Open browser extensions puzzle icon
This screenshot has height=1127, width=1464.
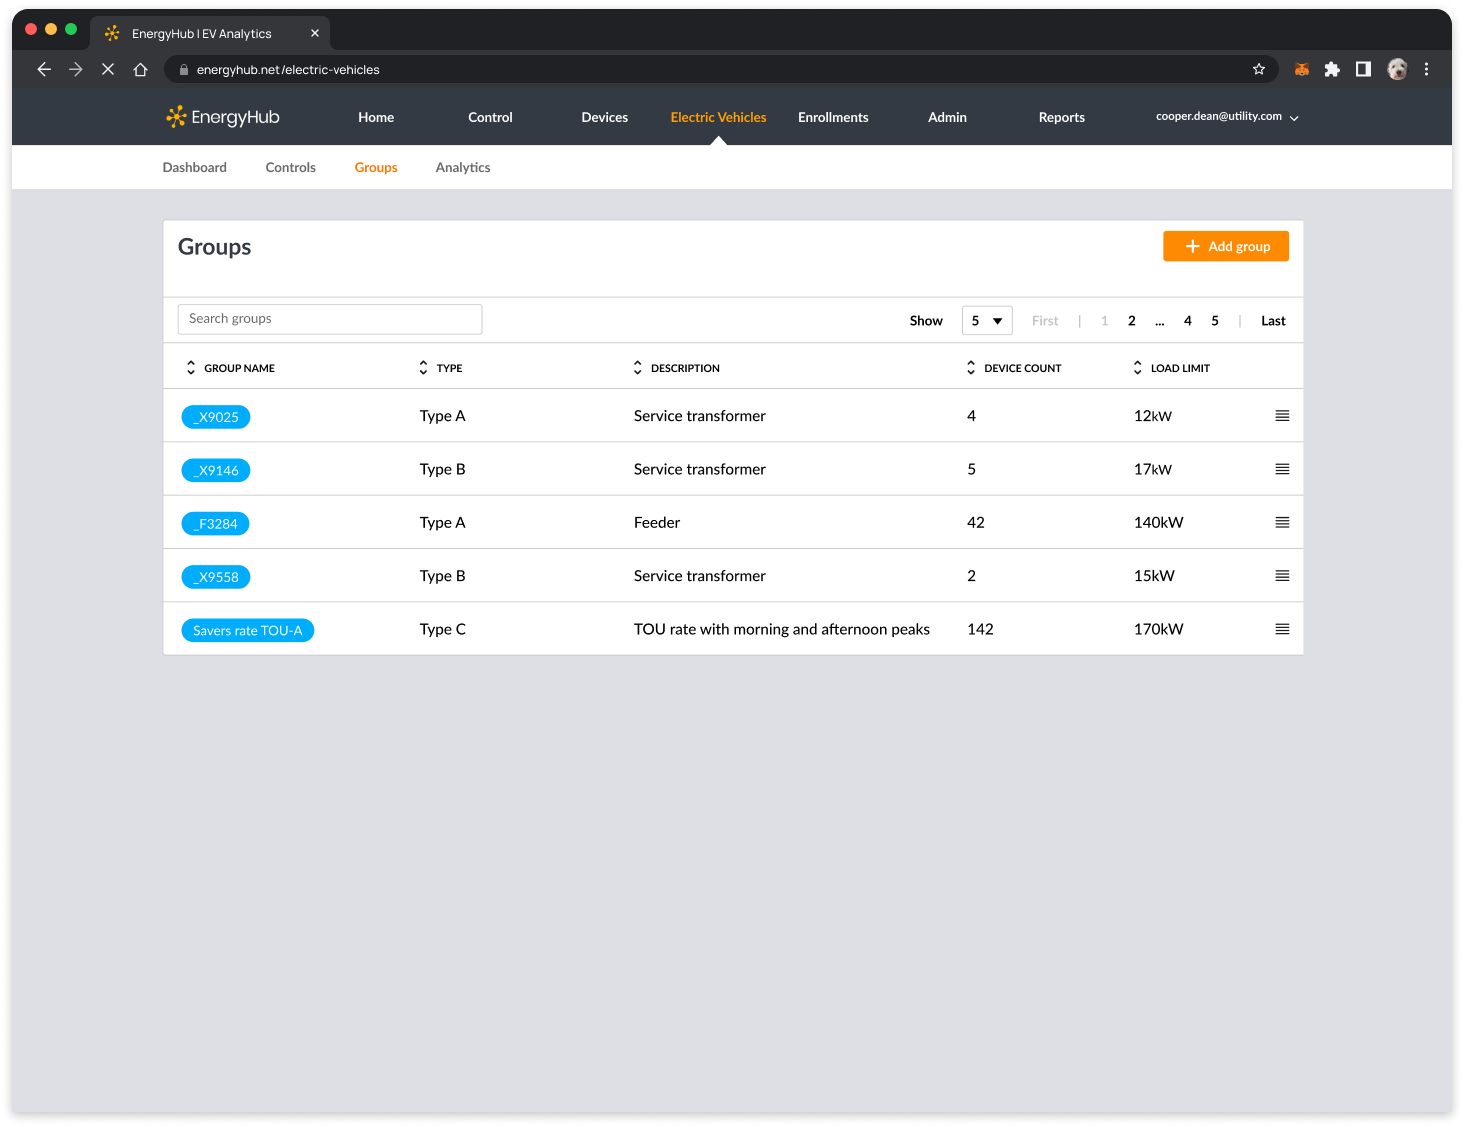[1331, 69]
